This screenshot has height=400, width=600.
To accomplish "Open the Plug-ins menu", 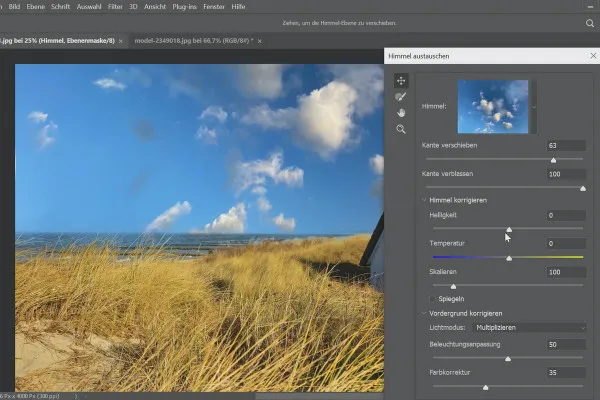I will 184,7.
